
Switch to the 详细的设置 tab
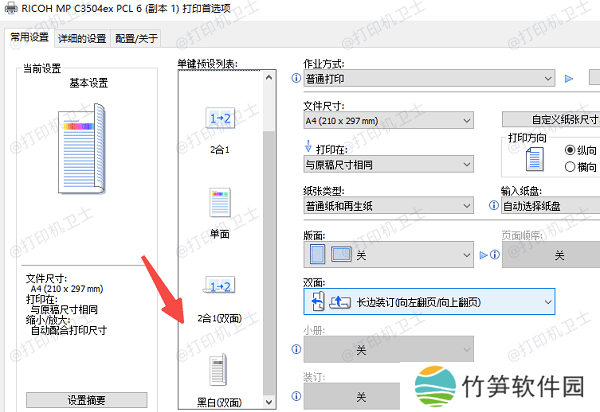[82, 39]
